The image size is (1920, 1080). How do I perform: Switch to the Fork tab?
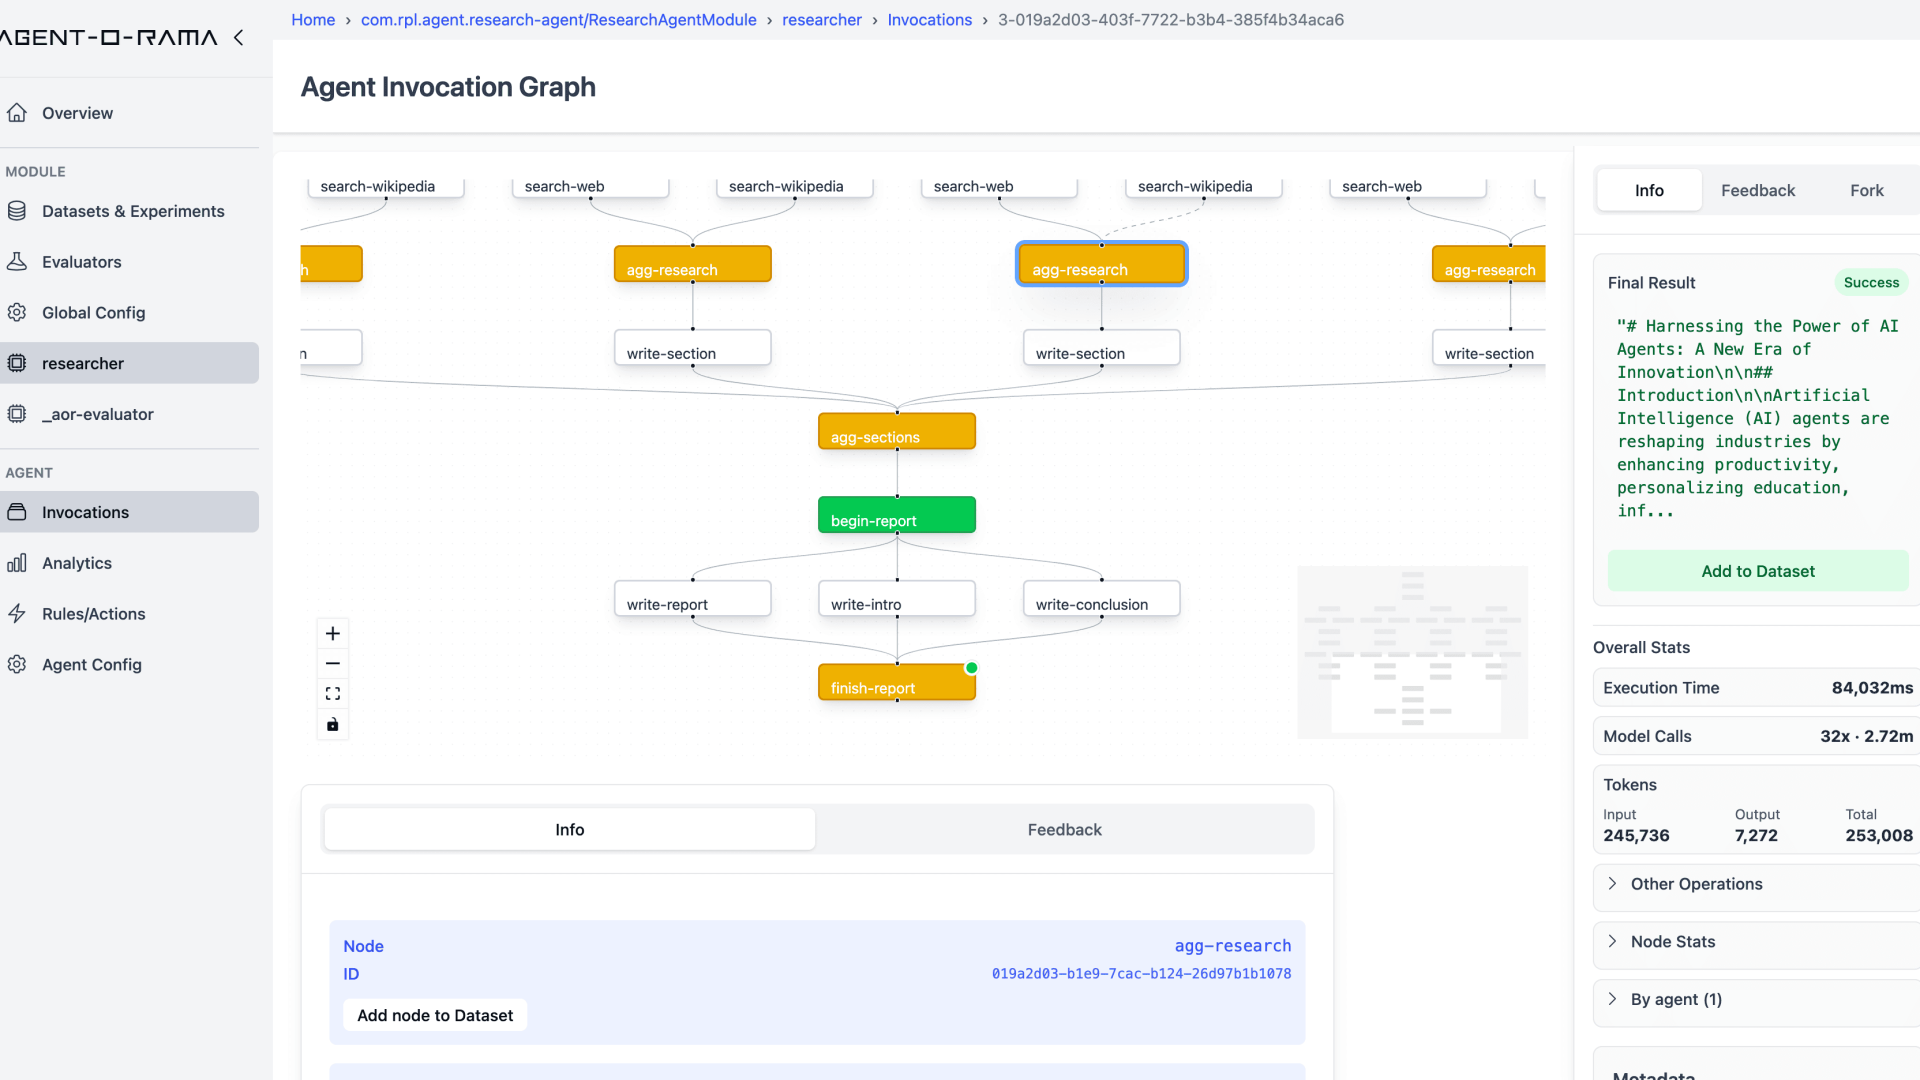1866,190
